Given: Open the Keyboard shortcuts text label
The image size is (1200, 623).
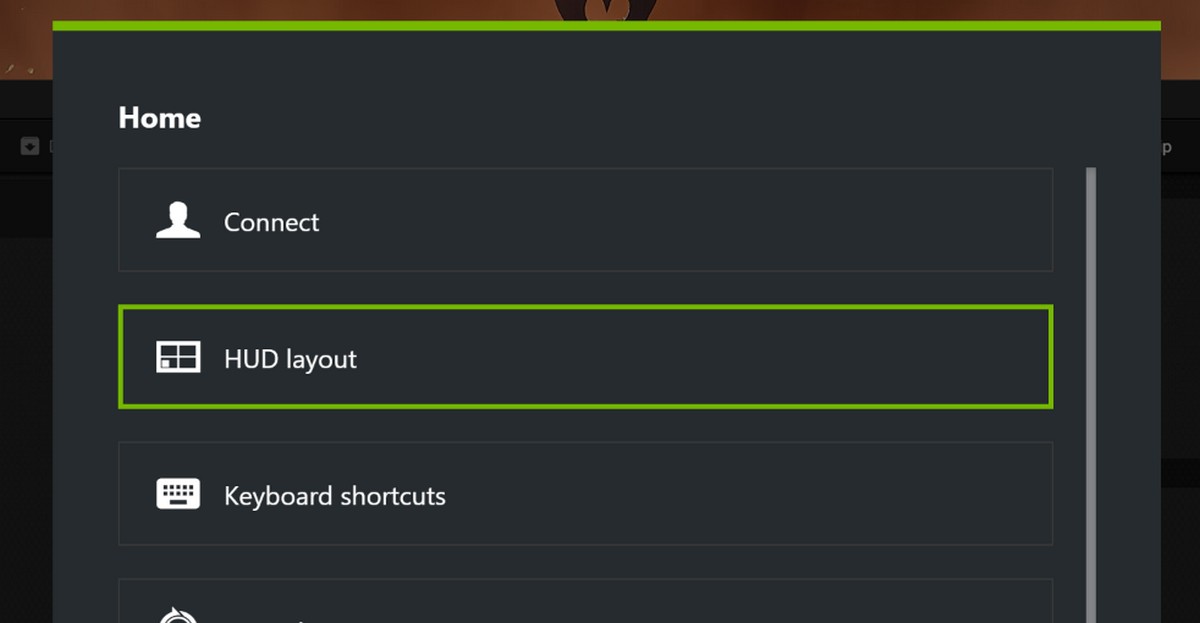Looking at the screenshot, I should (334, 496).
